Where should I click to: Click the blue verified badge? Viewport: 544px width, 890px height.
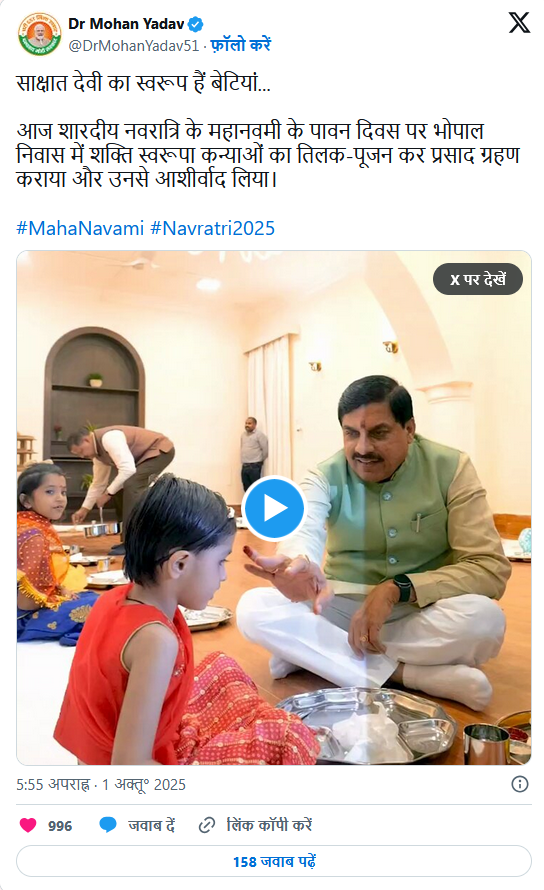196,24
